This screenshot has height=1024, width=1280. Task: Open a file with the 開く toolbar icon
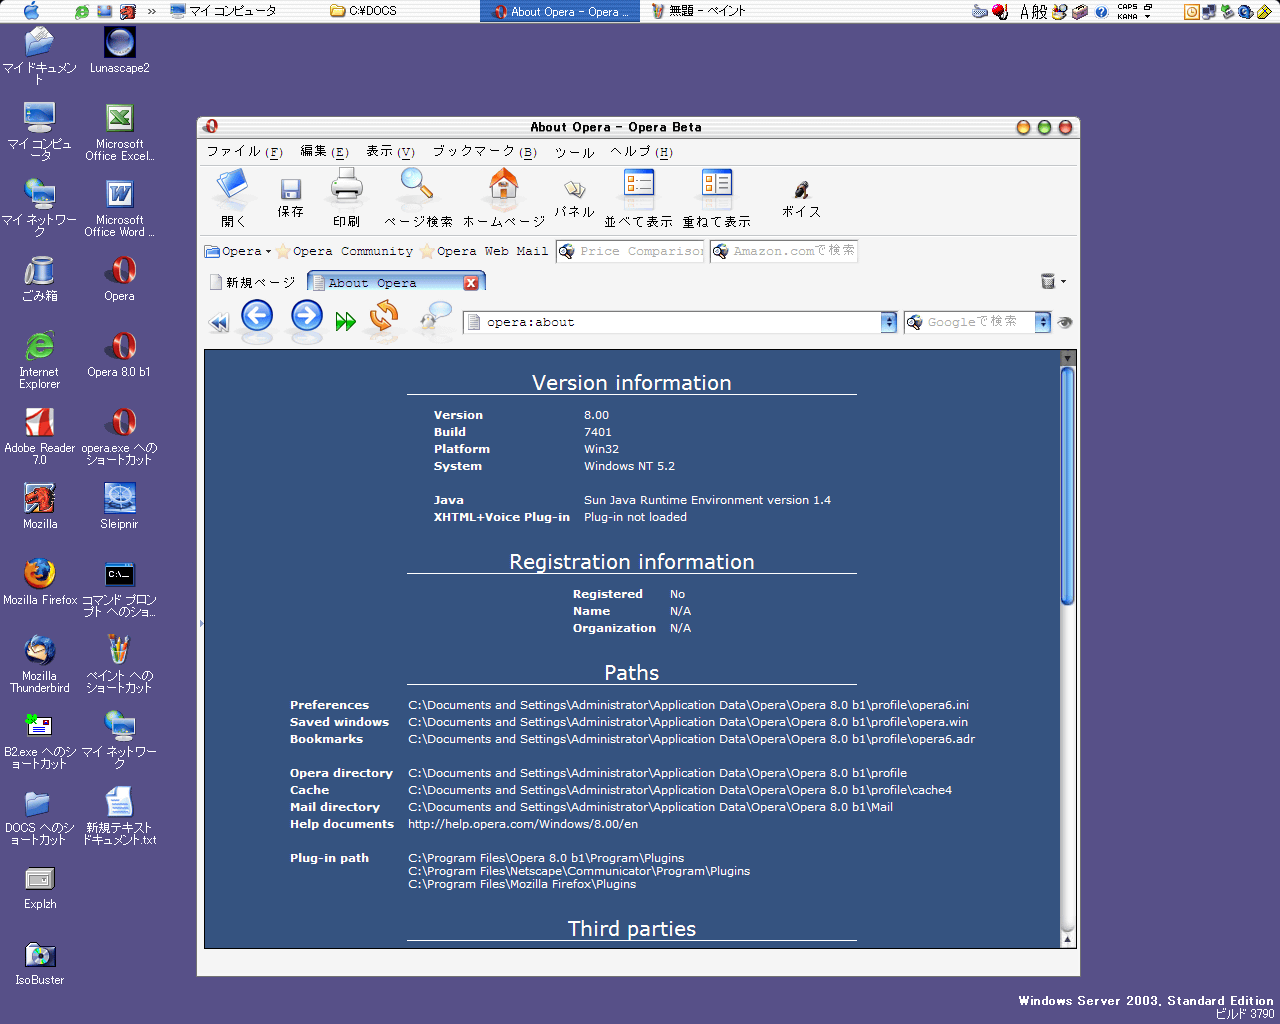click(x=233, y=198)
